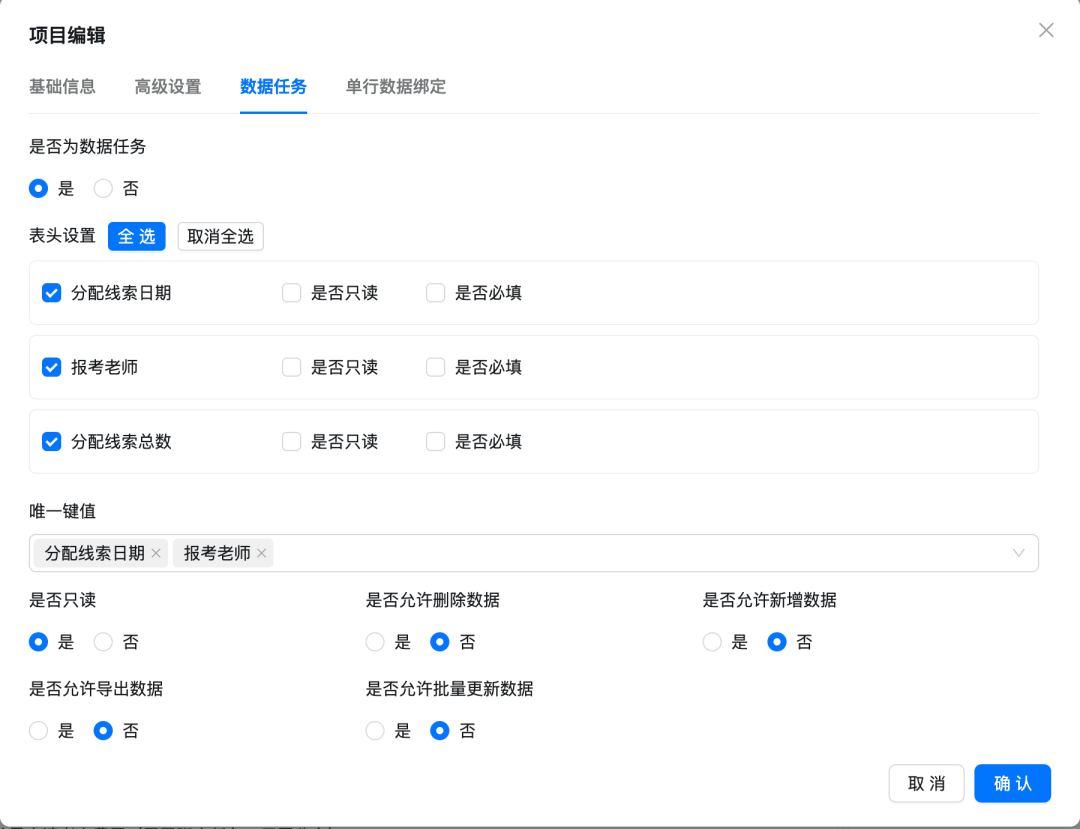The width and height of the screenshot is (1080, 829).
Task: Tick 是否只读 for 分配线索总数
Action: tap(291, 441)
